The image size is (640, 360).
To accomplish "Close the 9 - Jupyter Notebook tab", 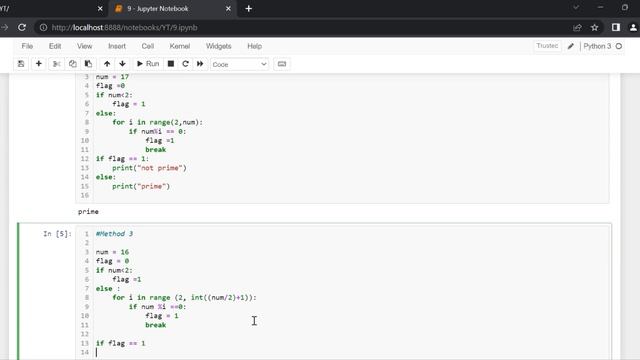I will point(228,9).
